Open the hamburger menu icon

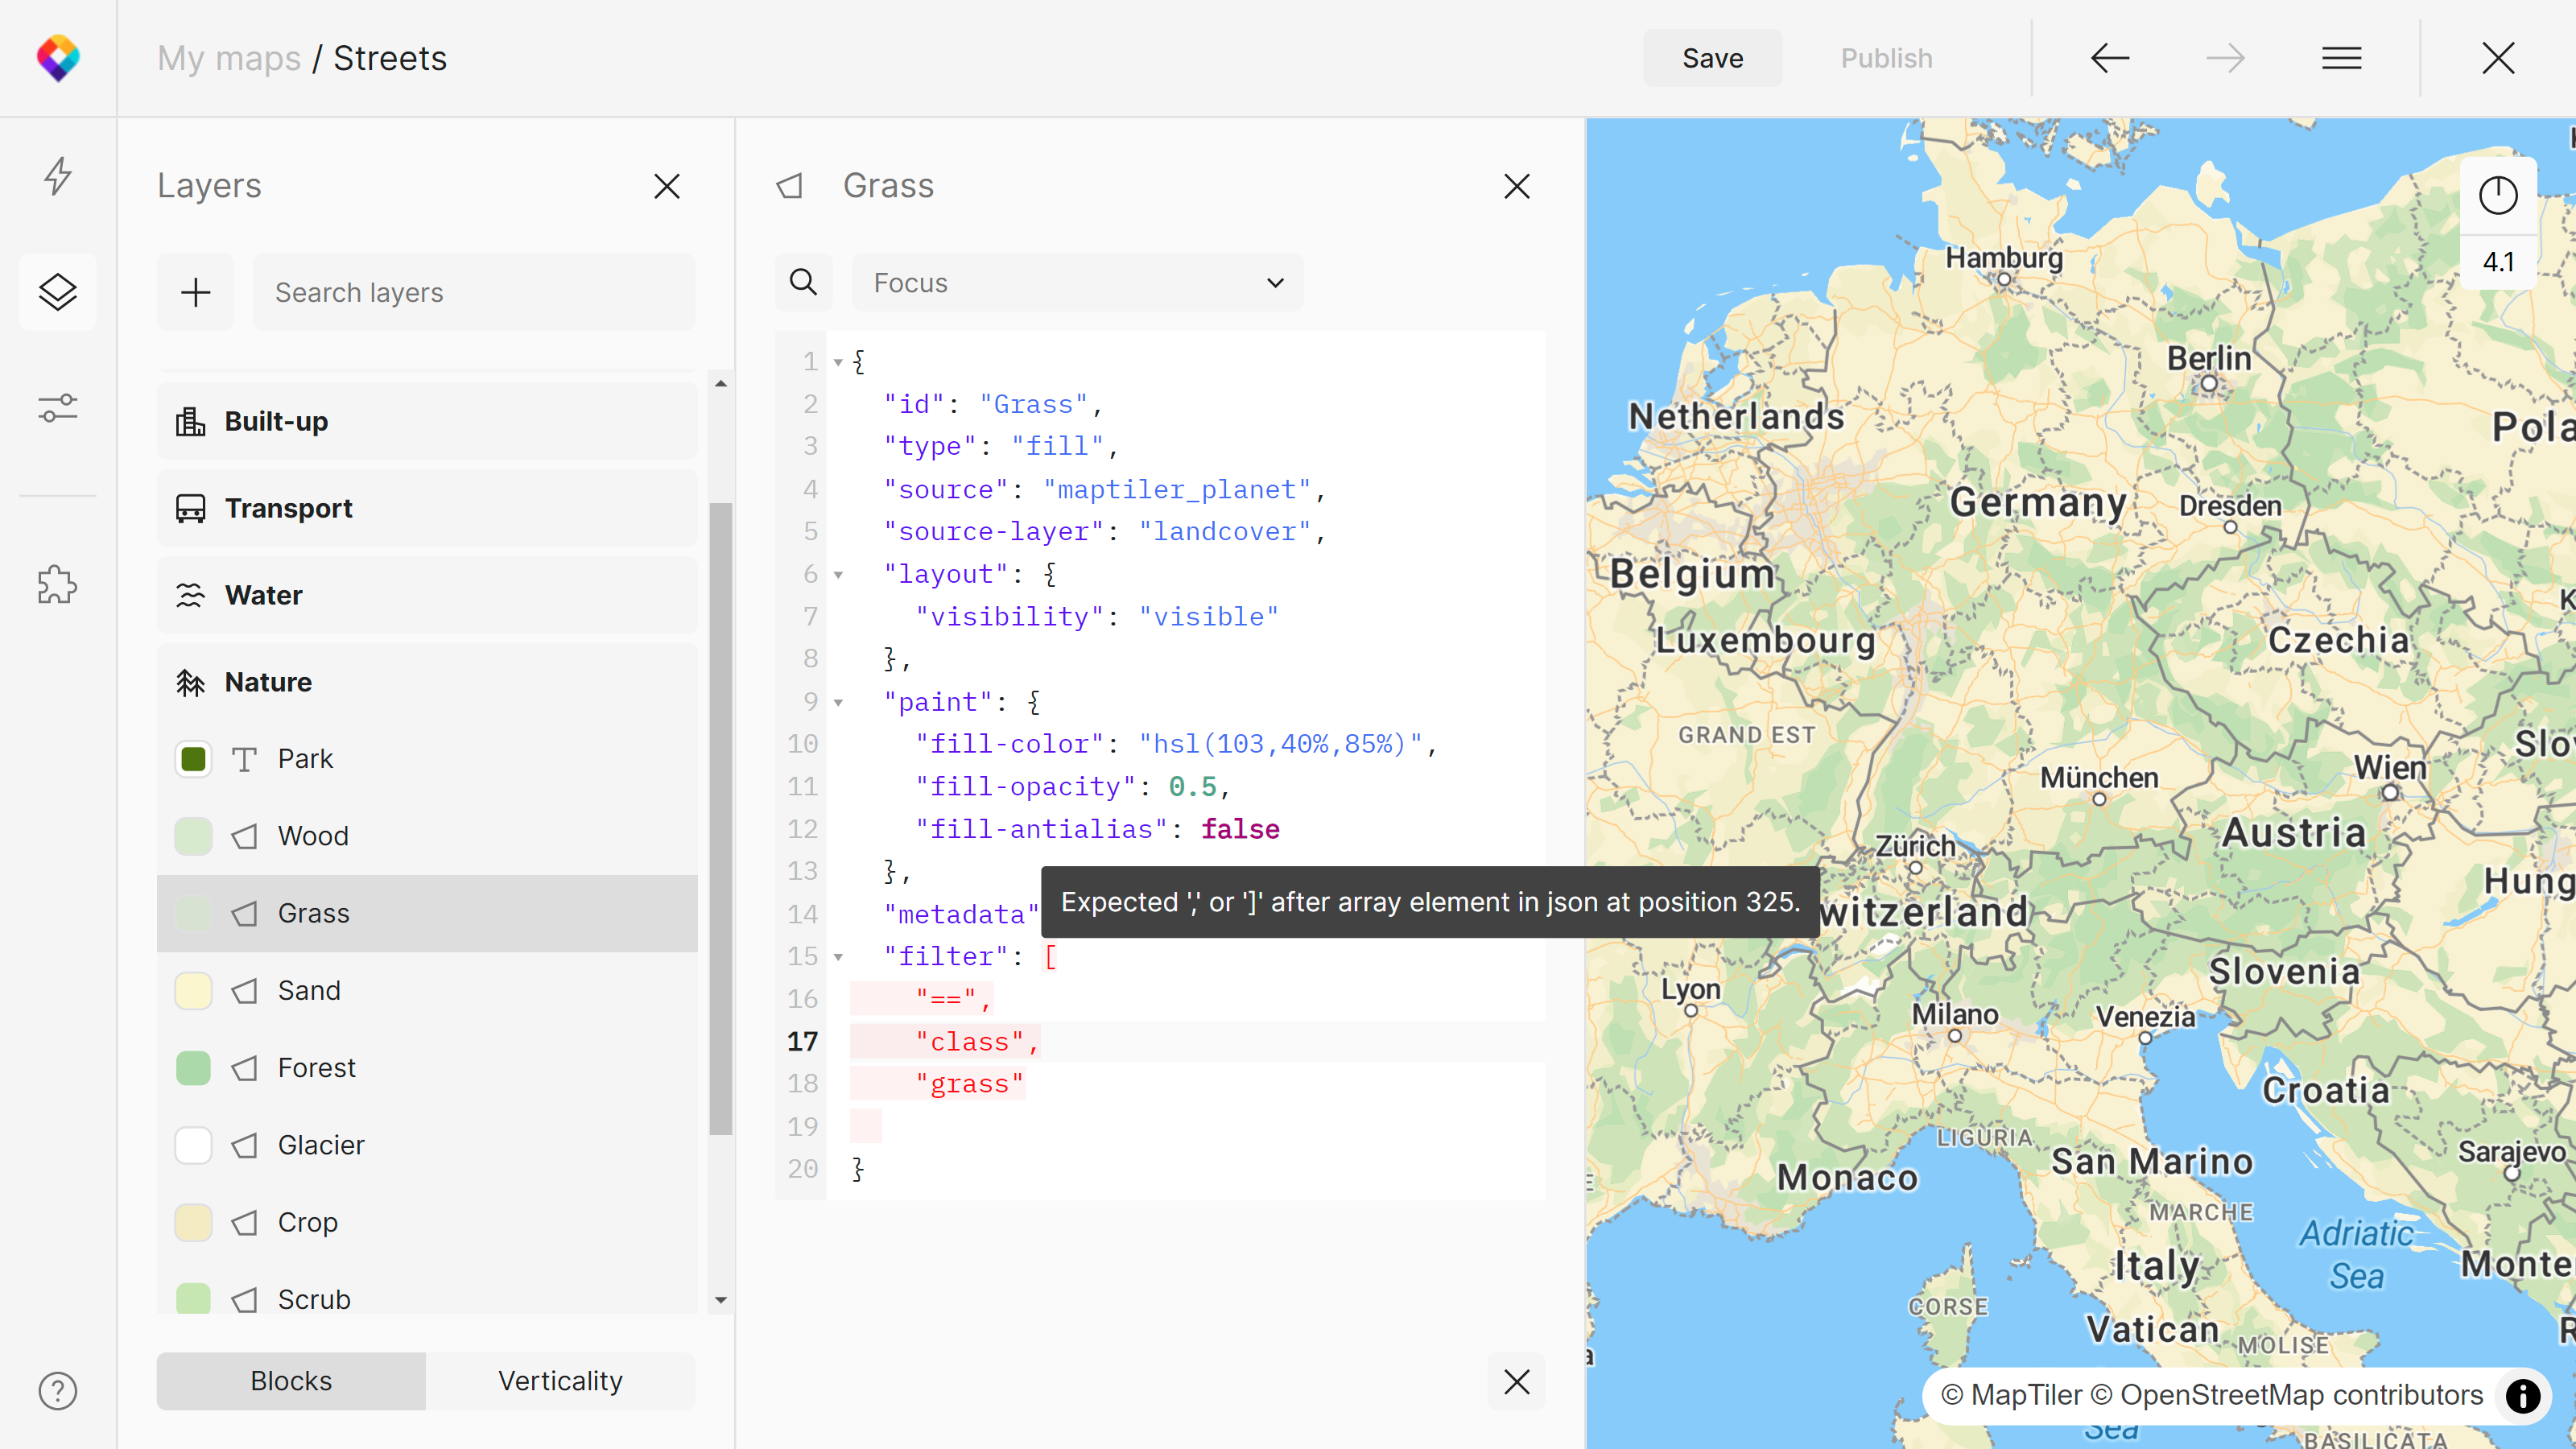(2341, 58)
